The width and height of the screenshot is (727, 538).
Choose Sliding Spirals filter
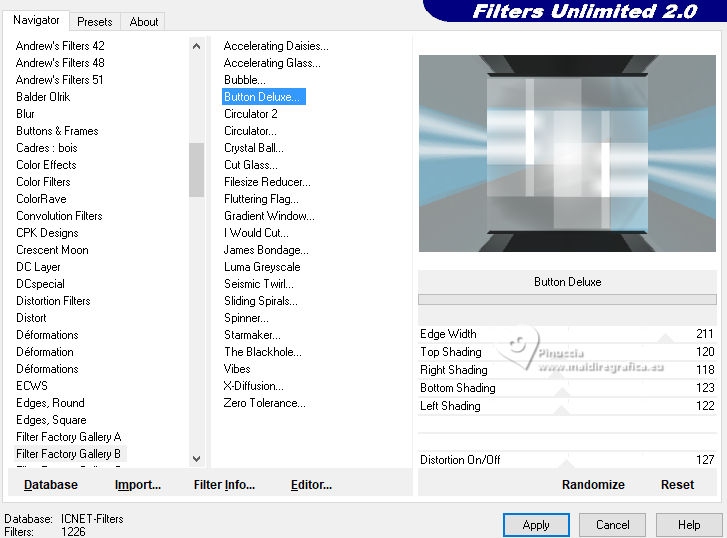point(261,301)
